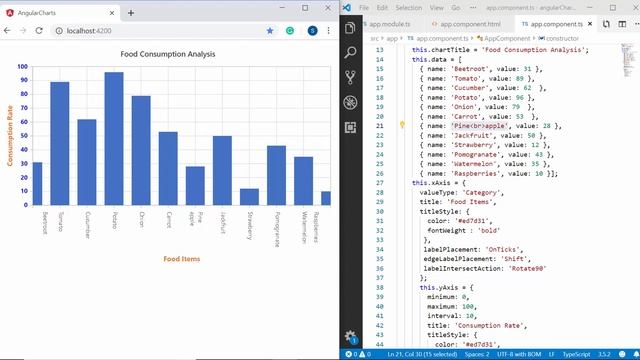The image size is (640, 360).
Task: Reload the localhost page
Action: pos(39,31)
